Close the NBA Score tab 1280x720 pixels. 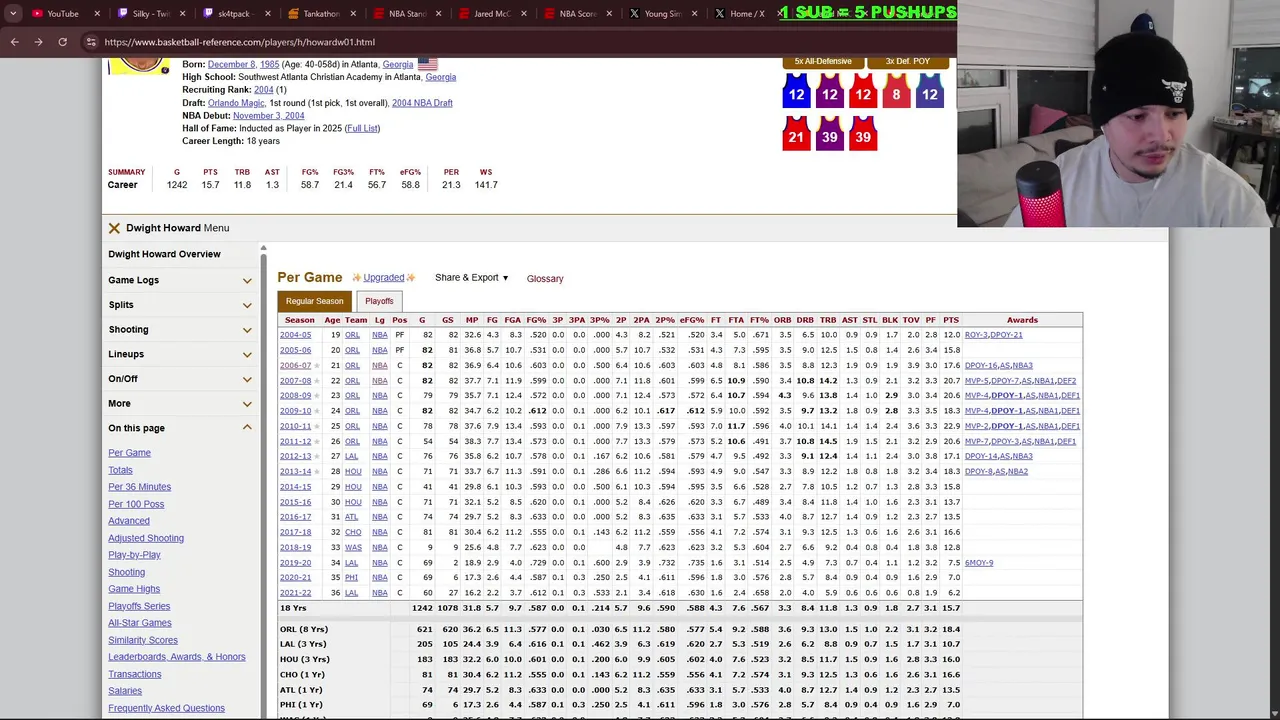tap(610, 14)
